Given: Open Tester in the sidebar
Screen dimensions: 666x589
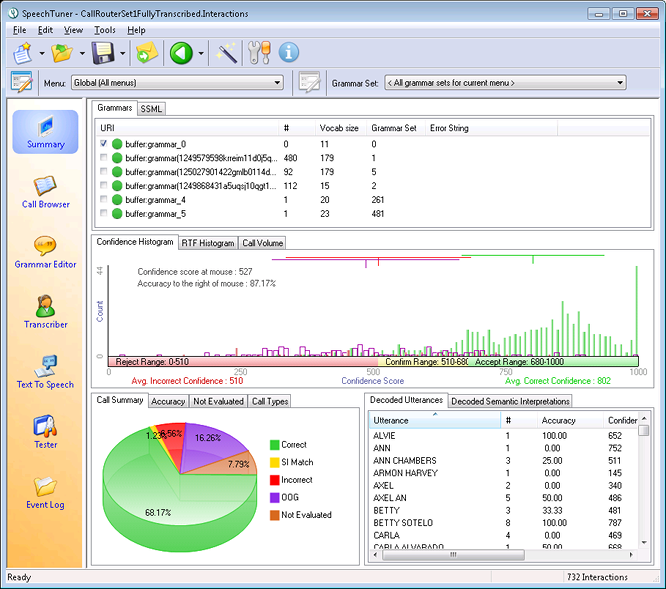Looking at the screenshot, I should coord(45,432).
